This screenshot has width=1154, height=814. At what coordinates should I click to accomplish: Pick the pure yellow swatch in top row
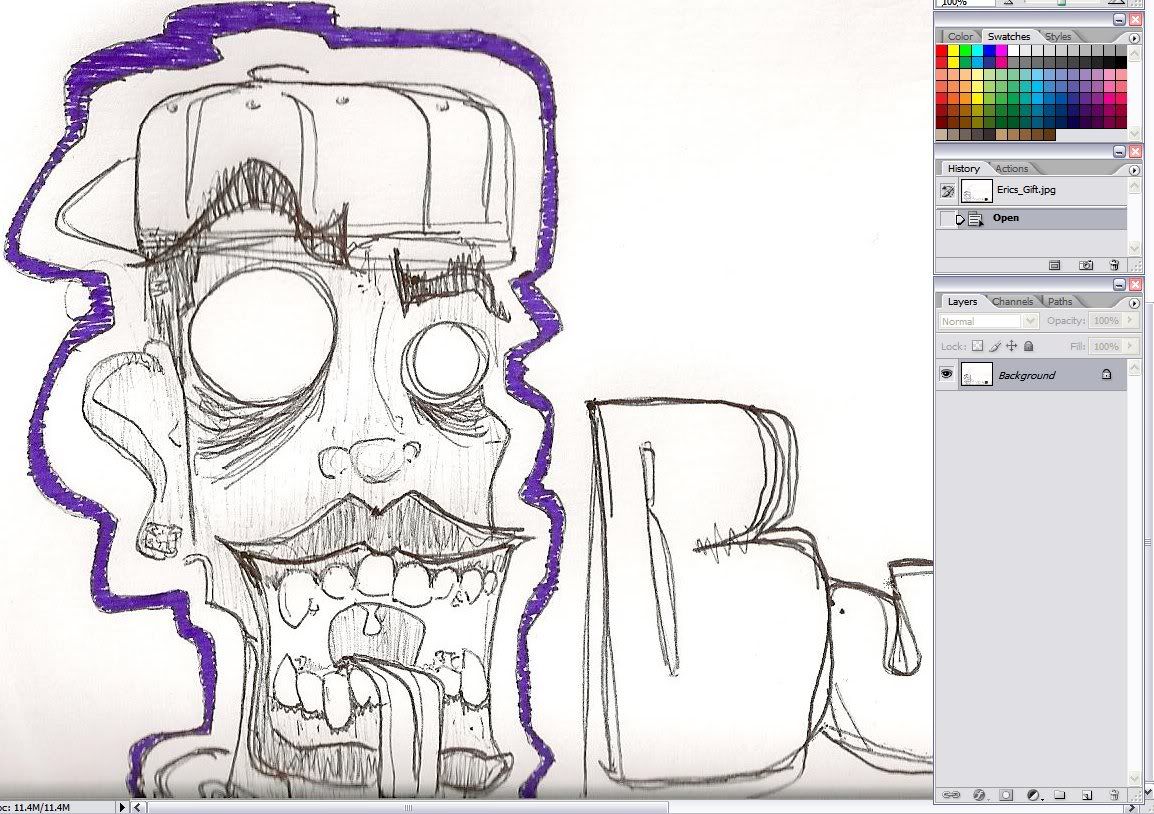954,51
